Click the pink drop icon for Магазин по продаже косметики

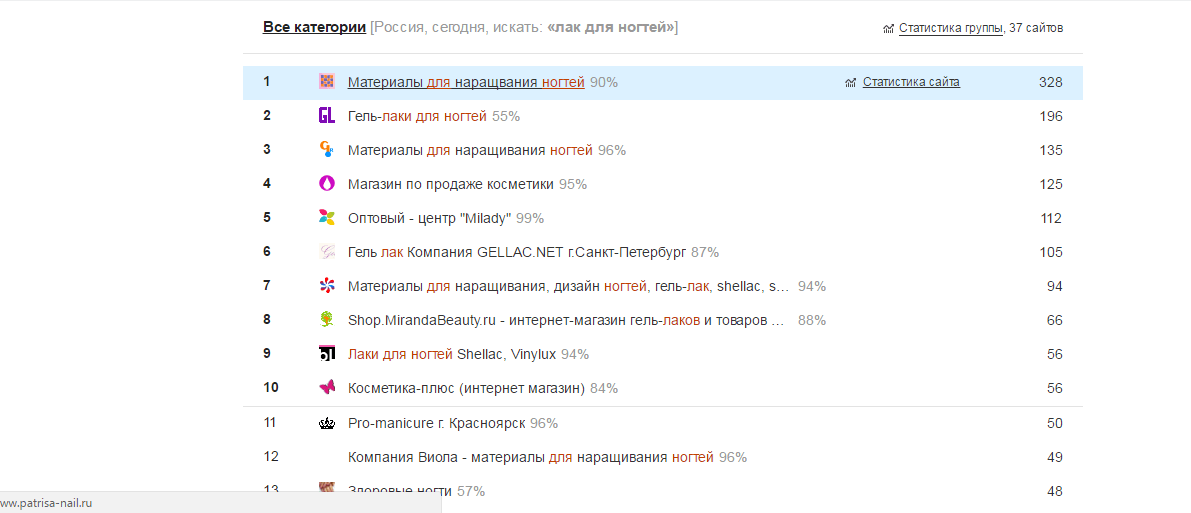(327, 184)
